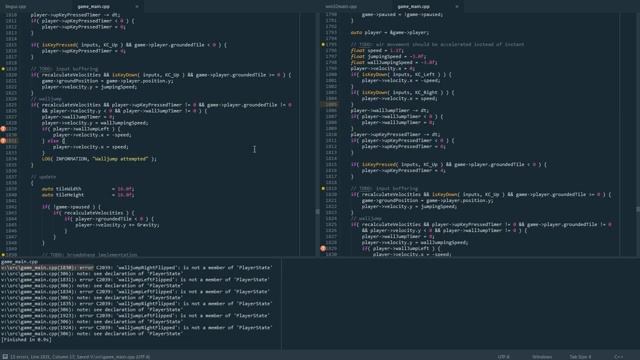The height and width of the screenshot is (360, 640).
Task: Click red error marker on right pane line 1829
Action: coord(323,248)
